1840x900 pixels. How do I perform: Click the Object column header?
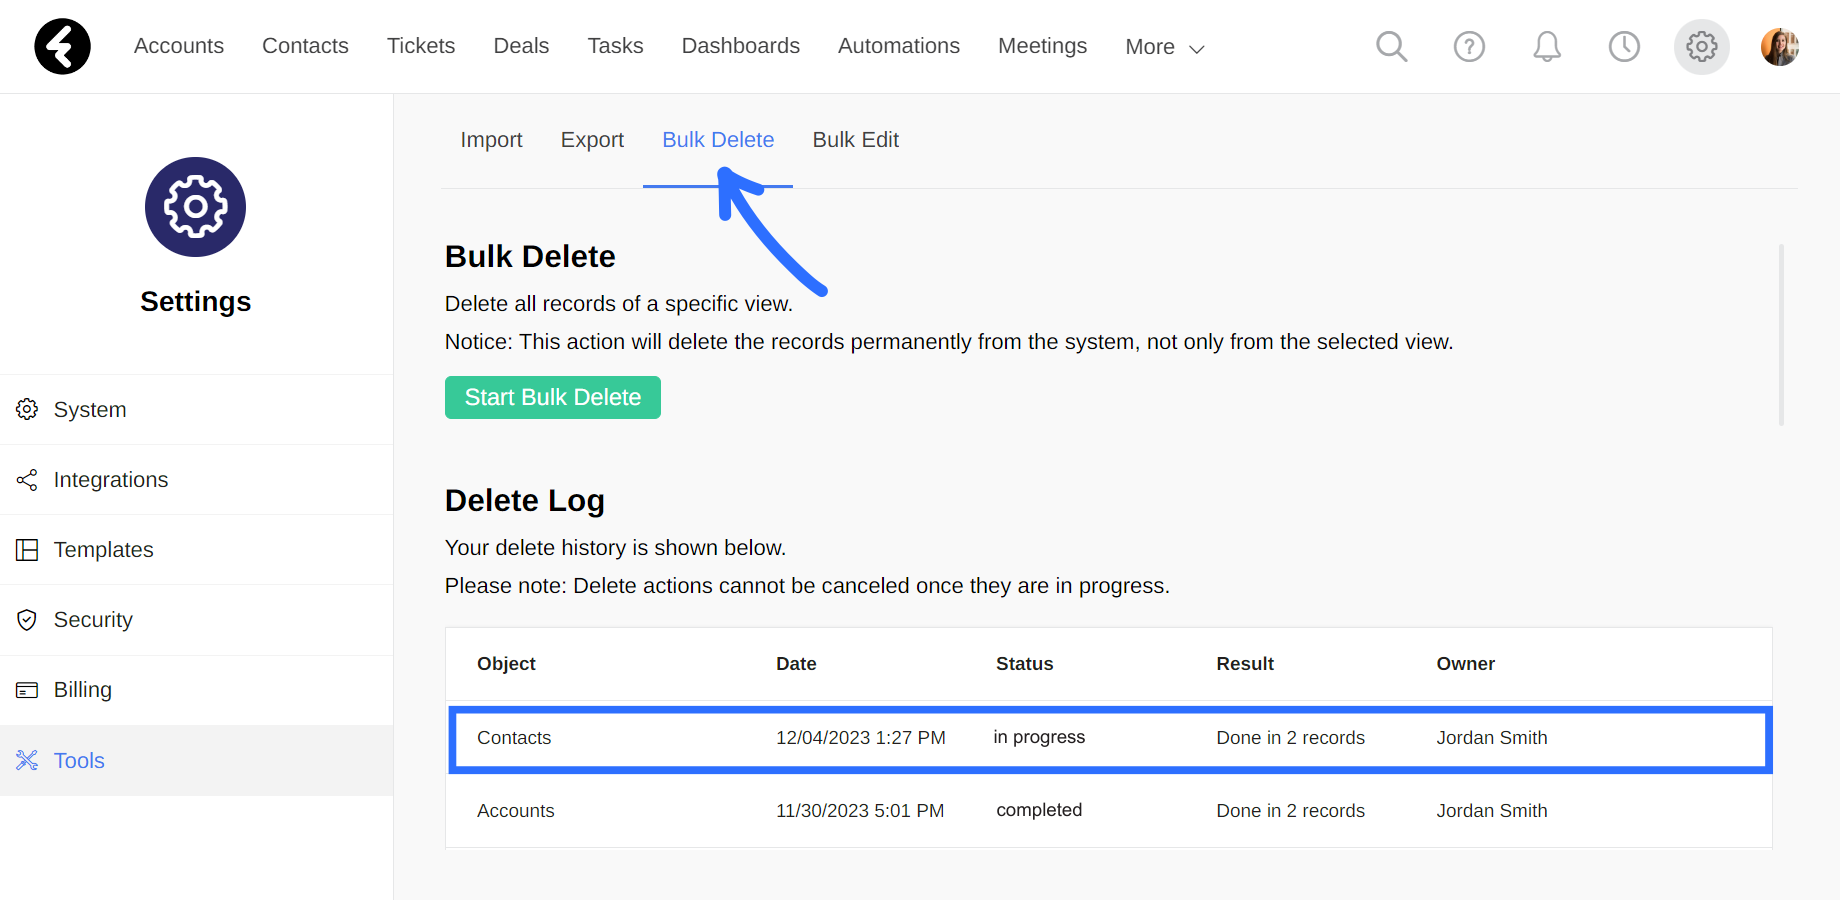(x=506, y=664)
